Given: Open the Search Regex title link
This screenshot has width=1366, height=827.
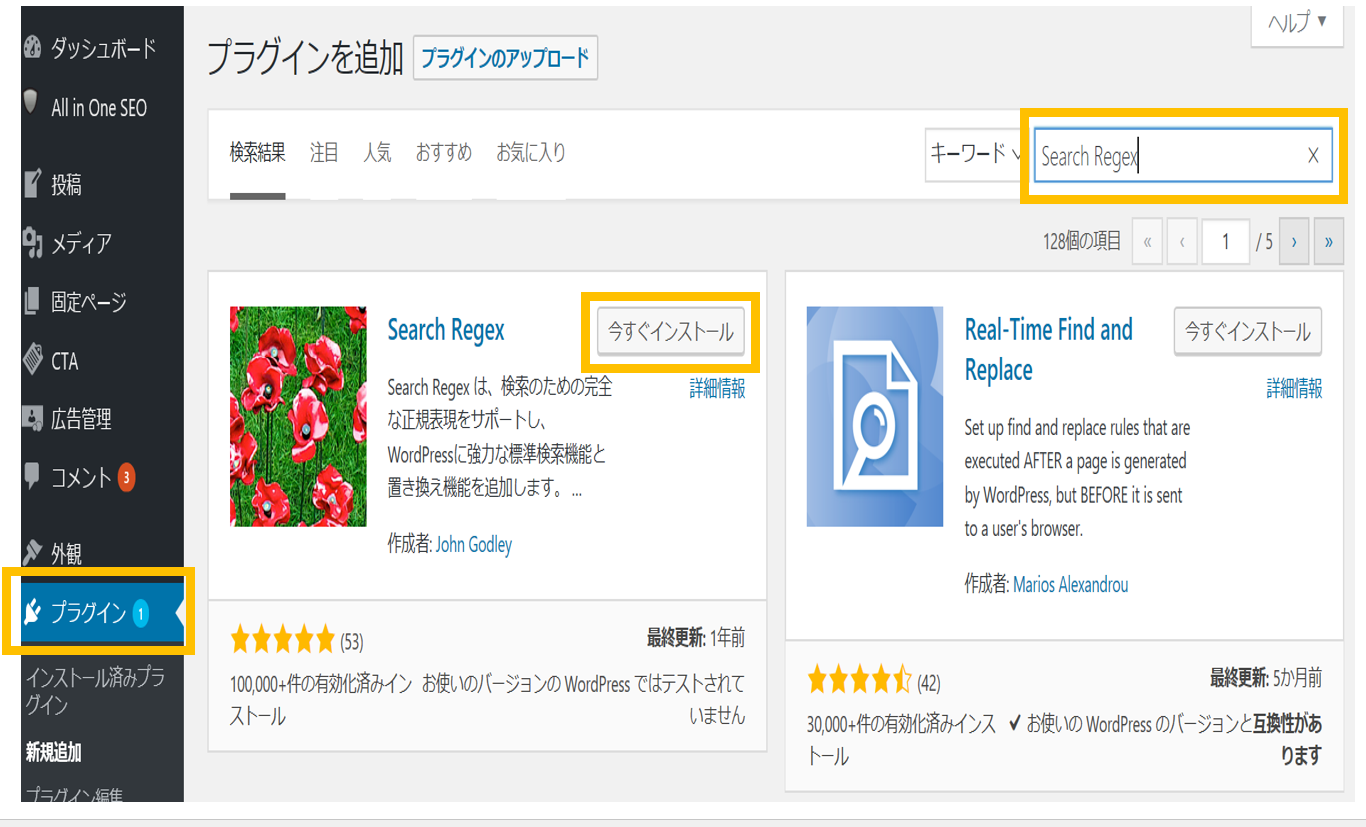Looking at the screenshot, I should 446,330.
